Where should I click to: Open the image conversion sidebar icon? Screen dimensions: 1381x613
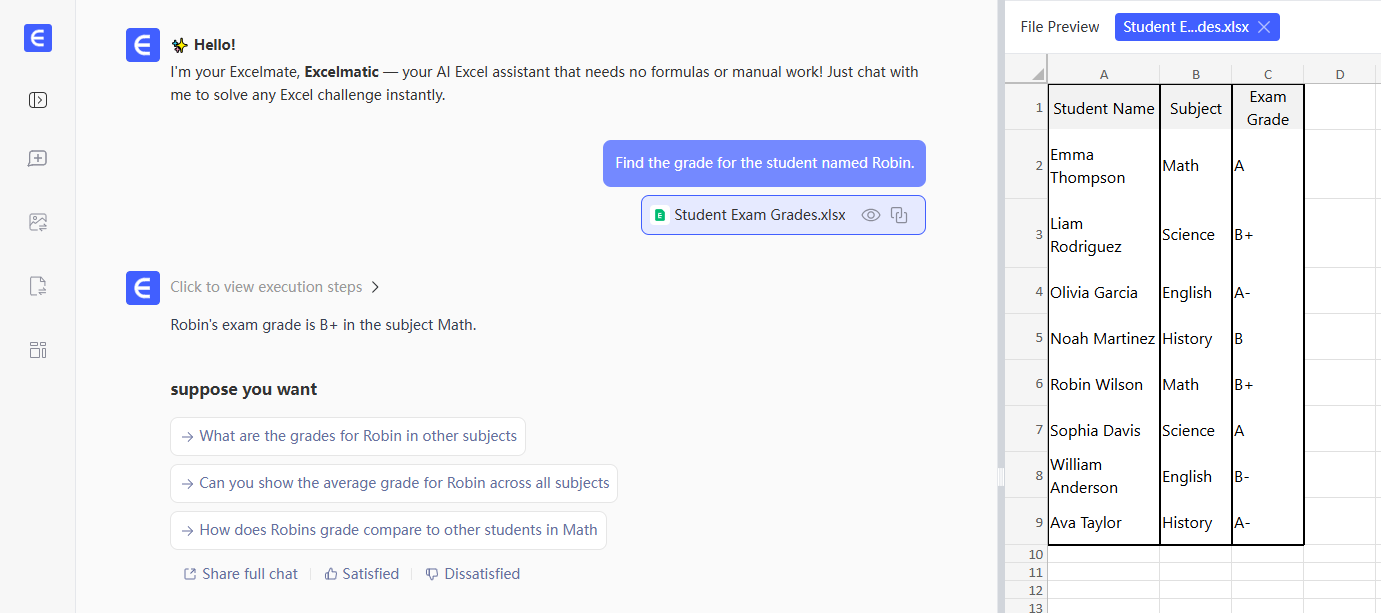(x=38, y=222)
